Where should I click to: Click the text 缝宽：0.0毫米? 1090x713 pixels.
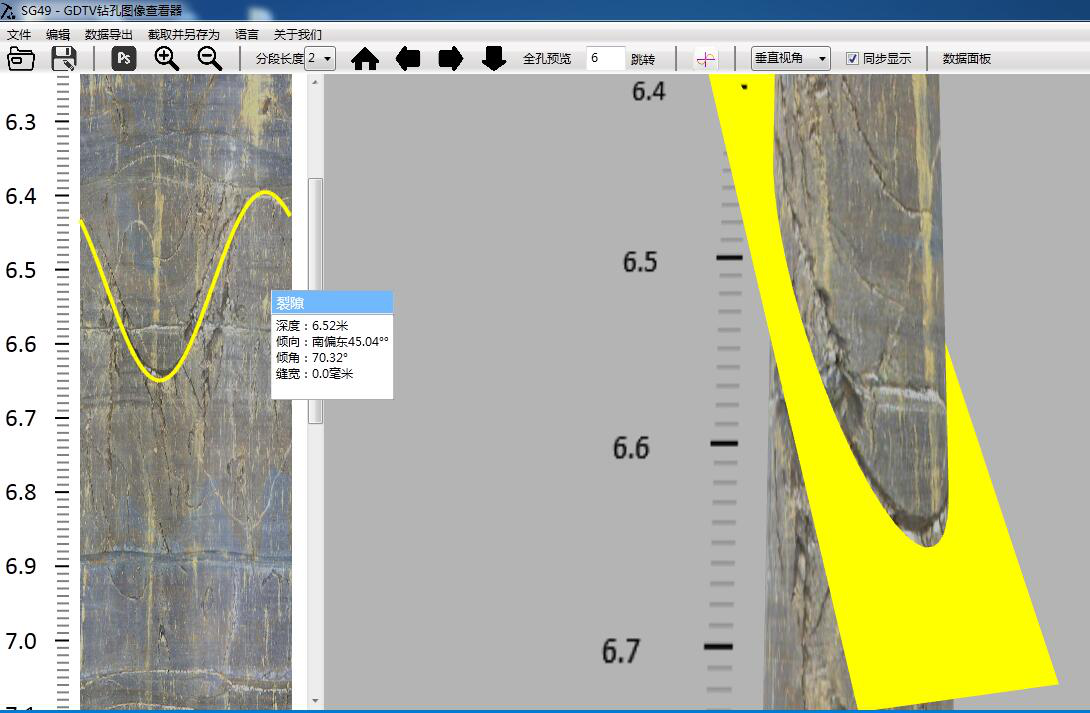click(314, 373)
